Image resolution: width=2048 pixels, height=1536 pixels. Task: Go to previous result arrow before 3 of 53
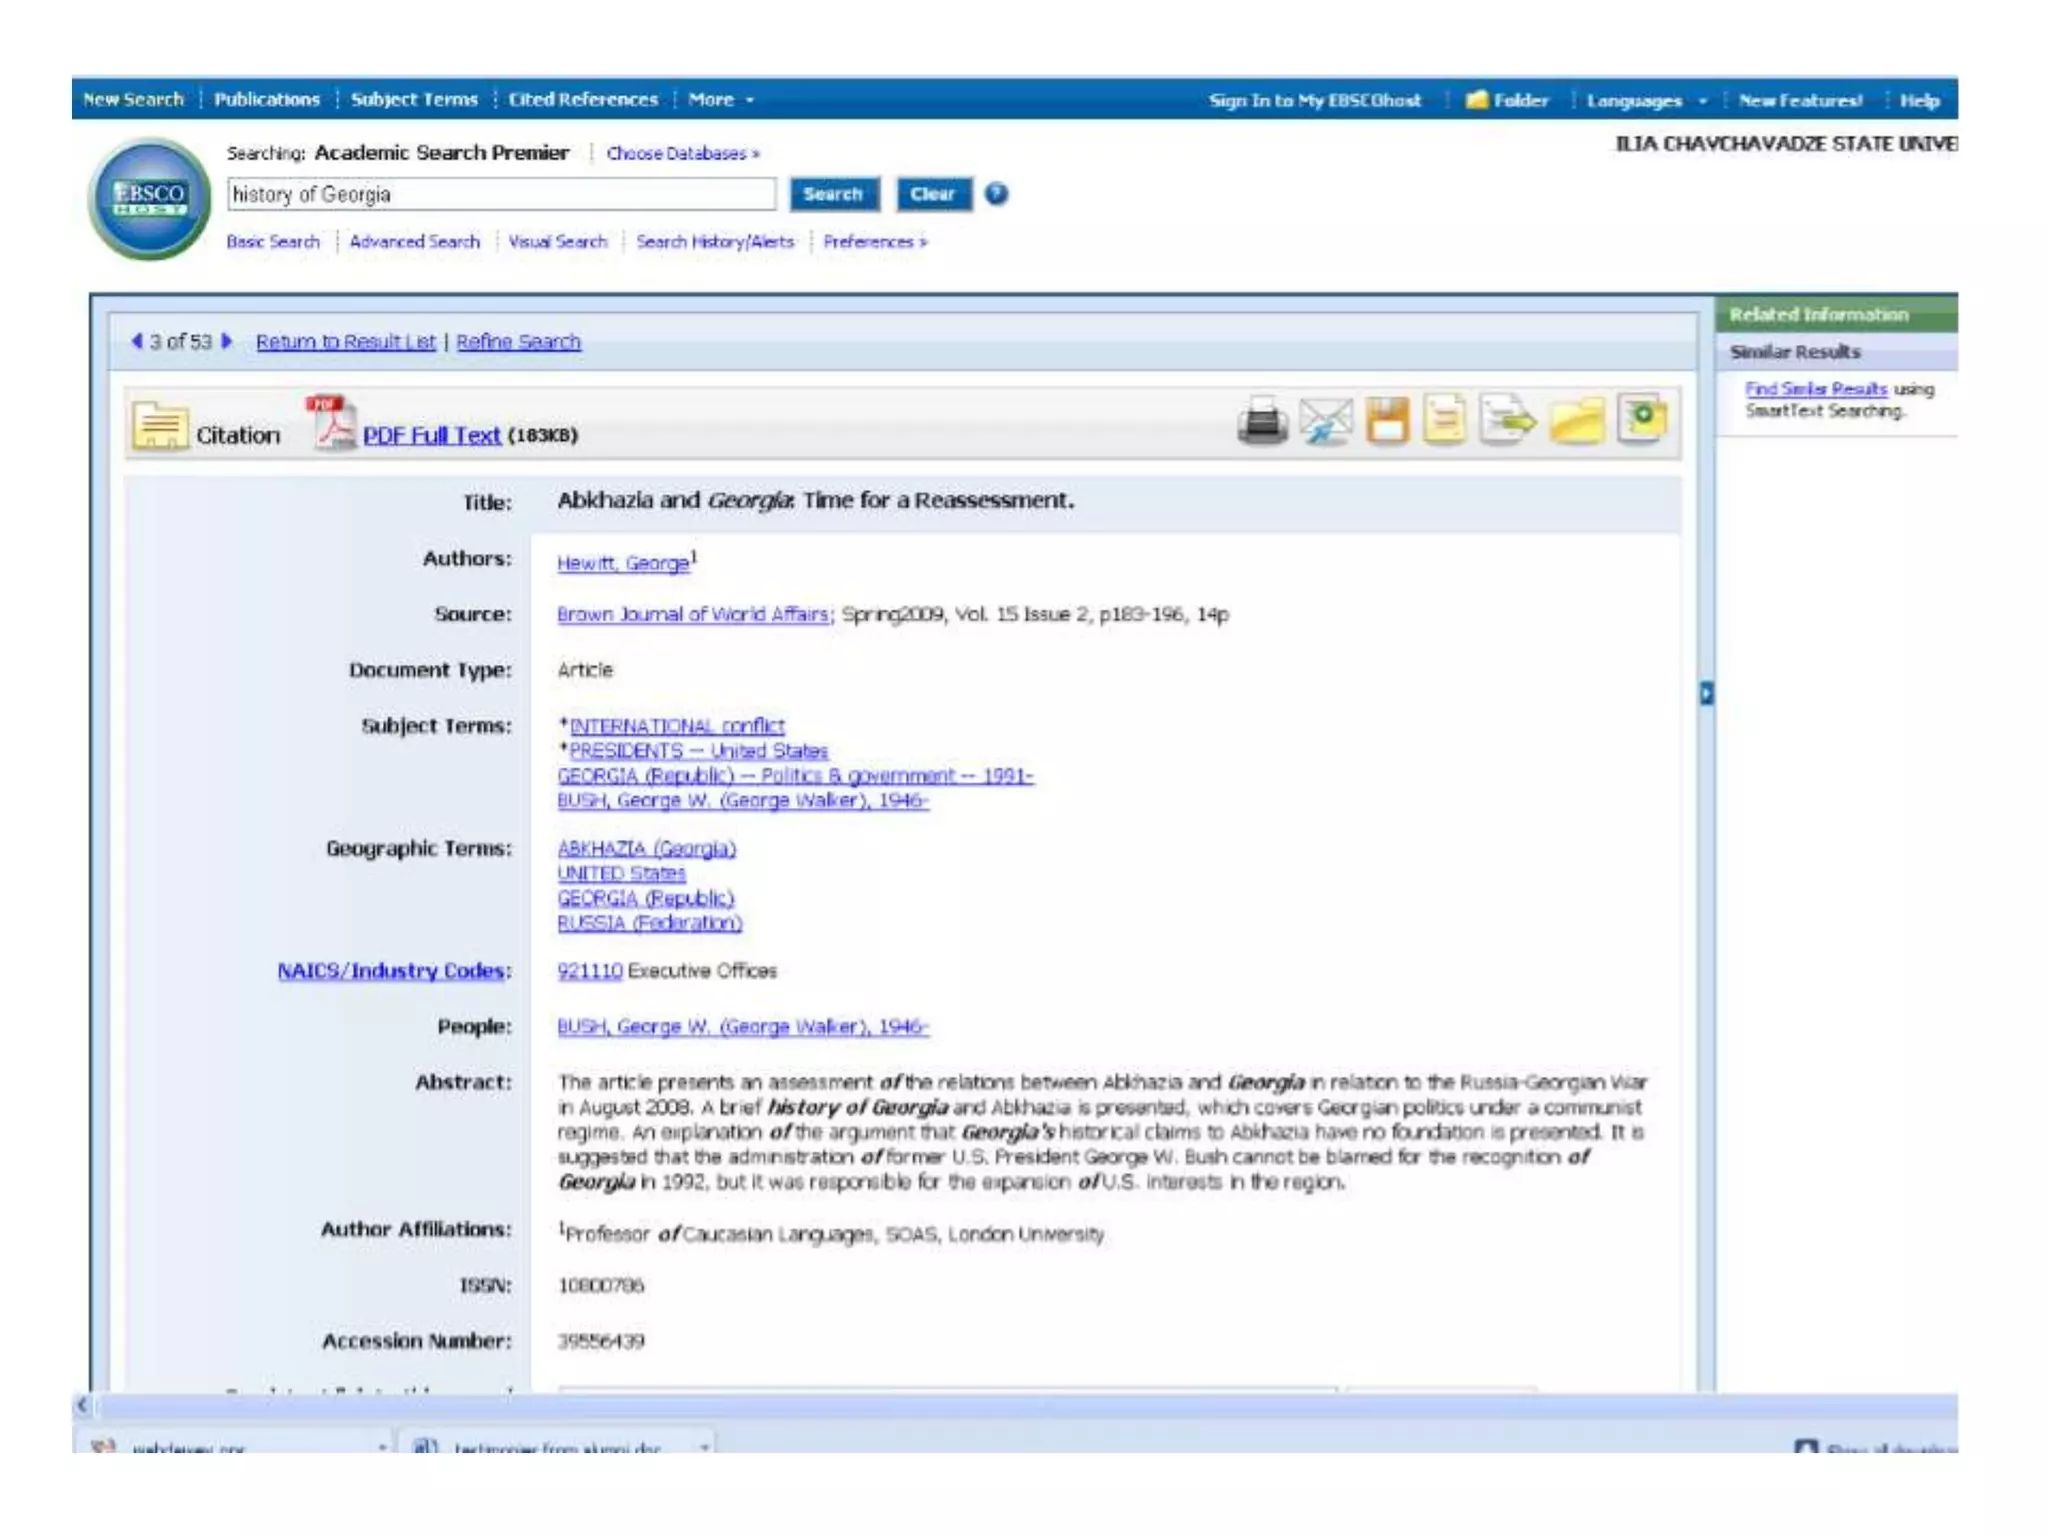tap(137, 341)
